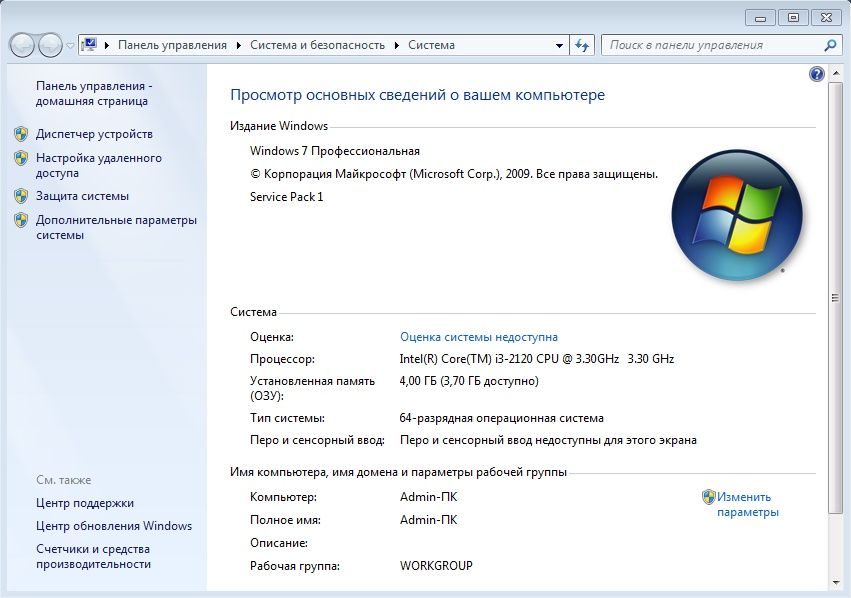
Task: Open recent pages dropdown beside forward arrow
Action: click(70, 46)
